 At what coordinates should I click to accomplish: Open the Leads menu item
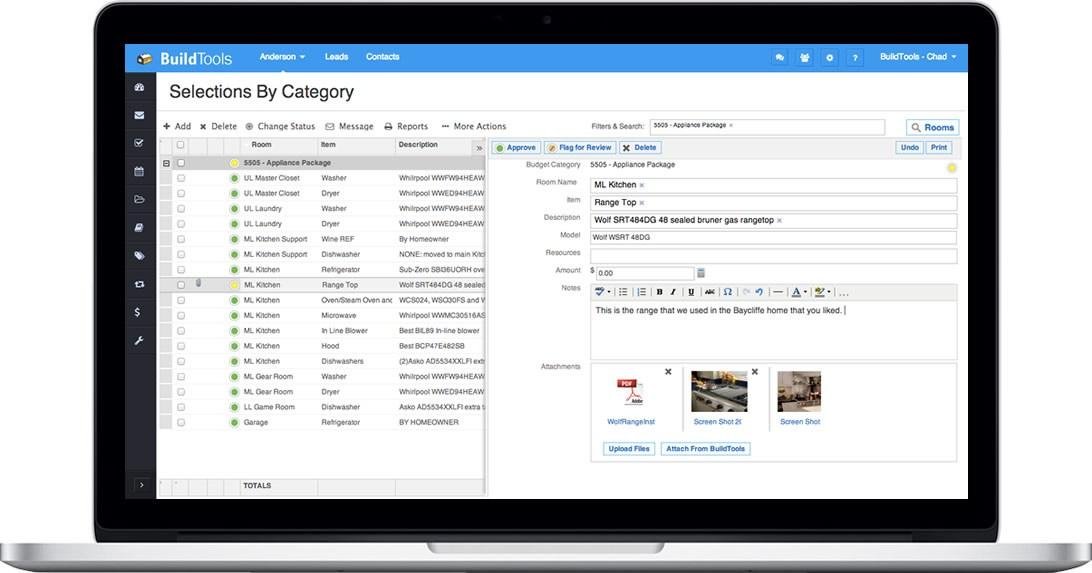click(x=336, y=57)
